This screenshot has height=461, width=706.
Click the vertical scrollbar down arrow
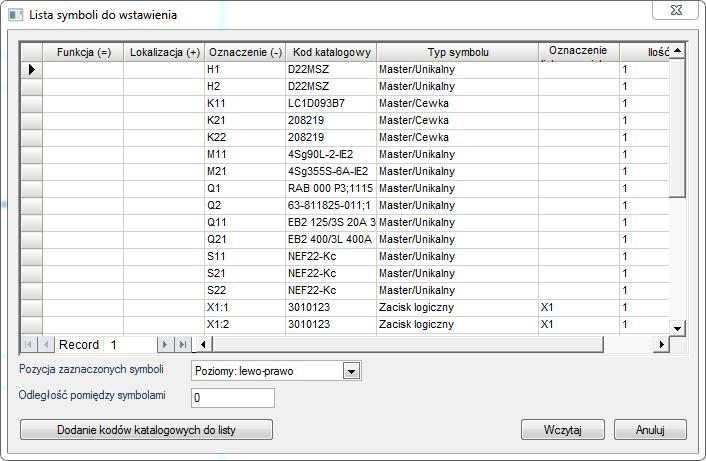pos(677,328)
